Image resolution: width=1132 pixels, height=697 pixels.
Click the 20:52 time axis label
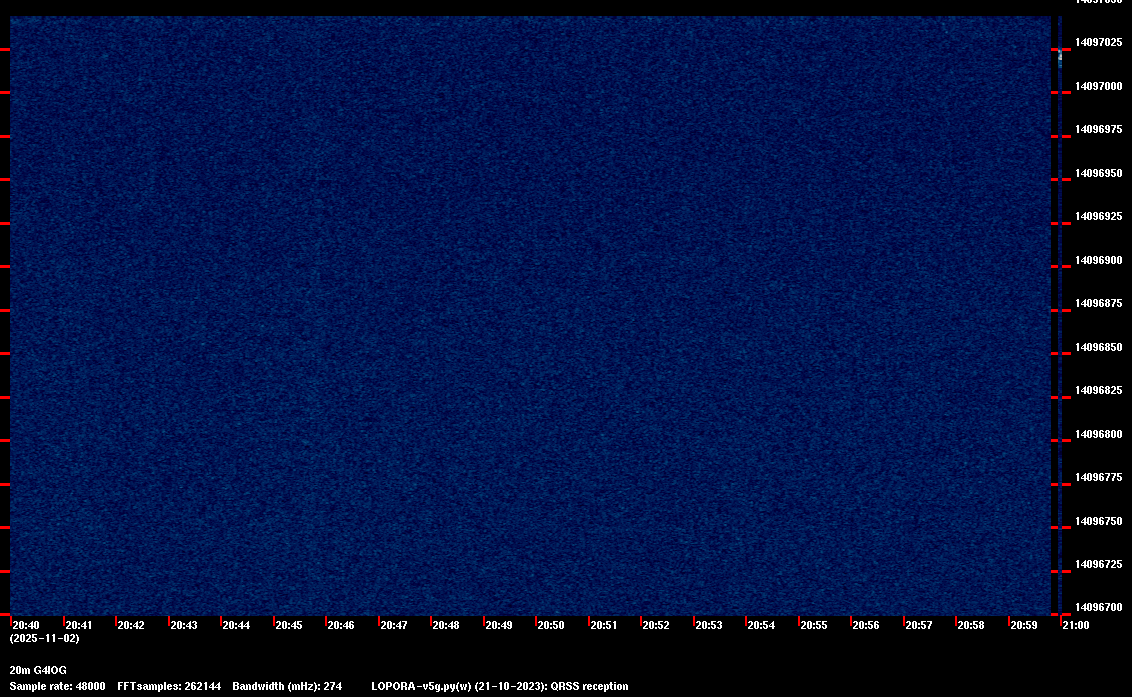tap(656, 625)
